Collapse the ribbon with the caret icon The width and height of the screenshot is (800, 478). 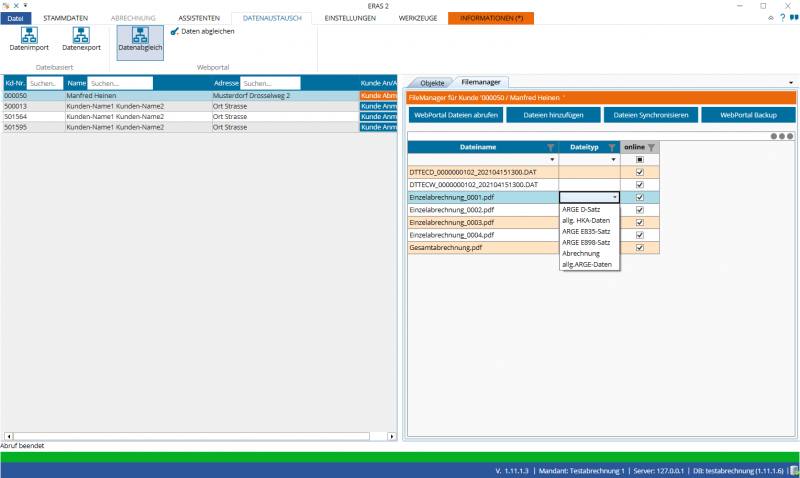click(770, 18)
